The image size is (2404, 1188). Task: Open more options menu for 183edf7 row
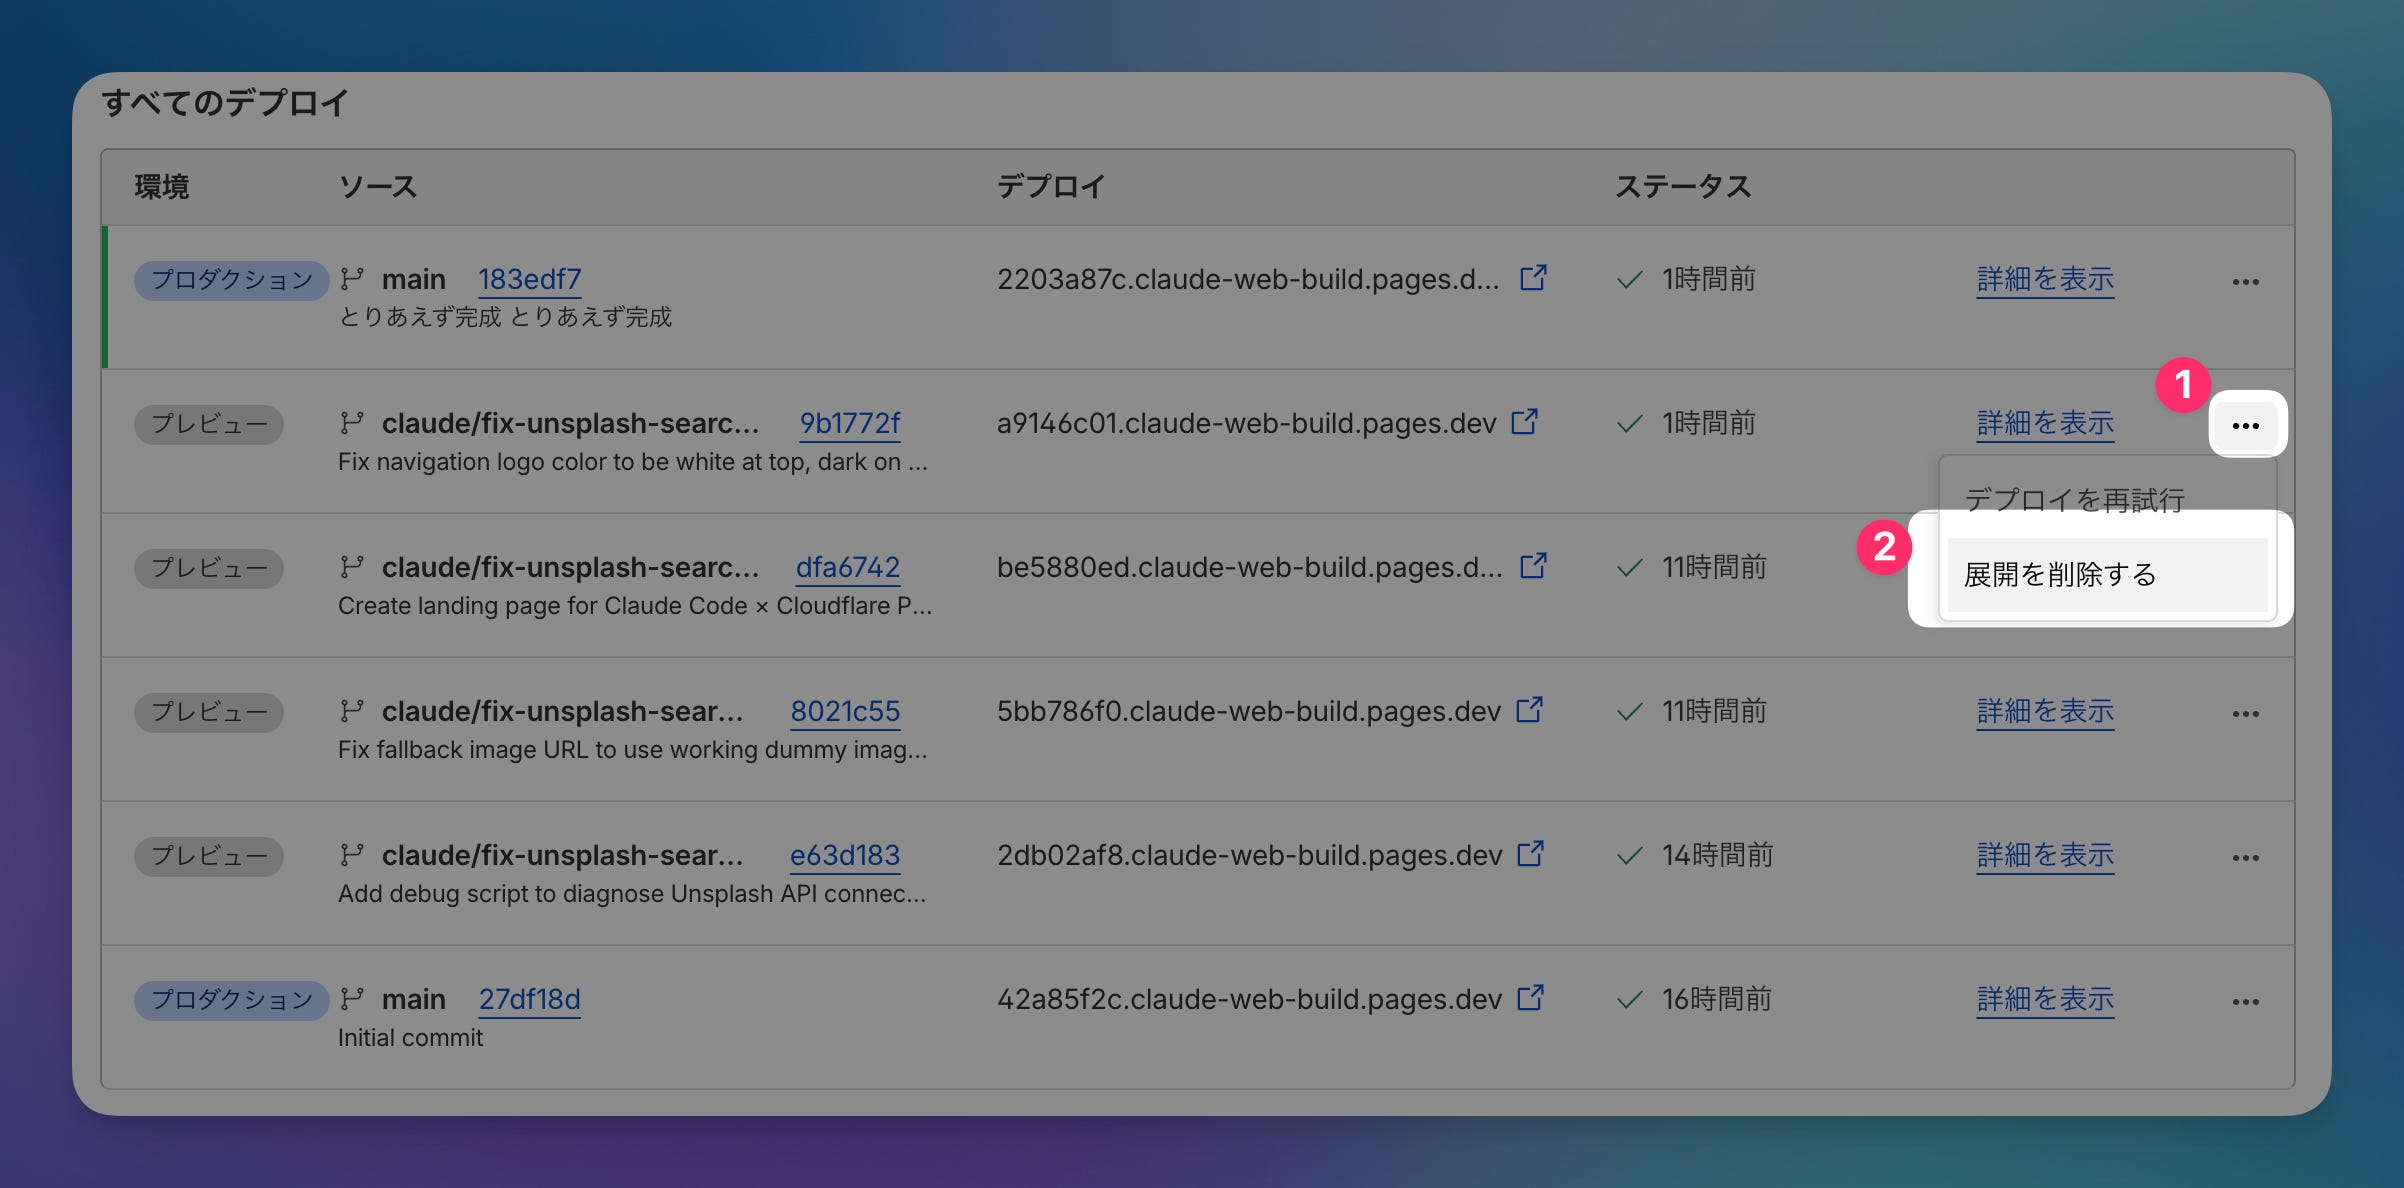point(2245,282)
